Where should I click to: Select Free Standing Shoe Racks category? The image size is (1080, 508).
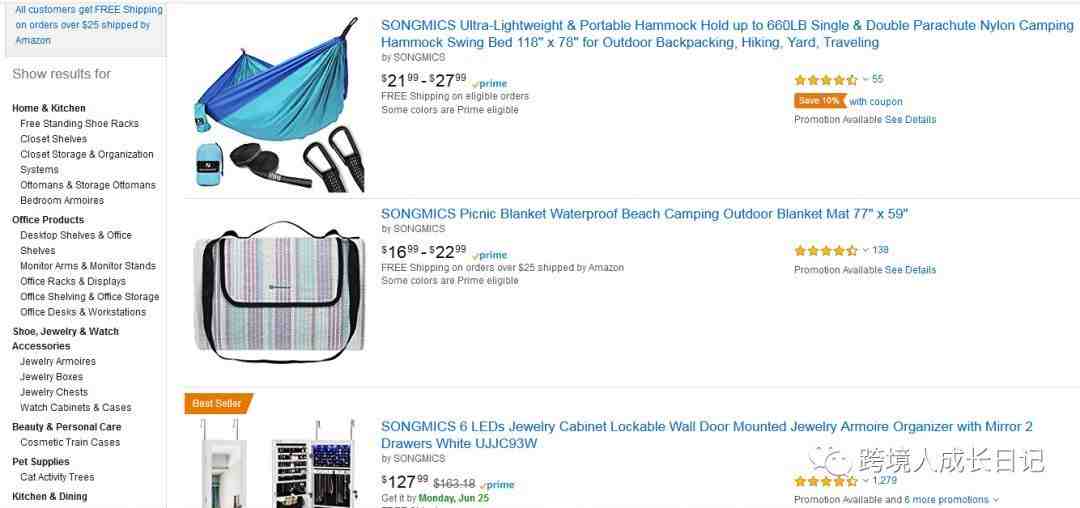79,124
